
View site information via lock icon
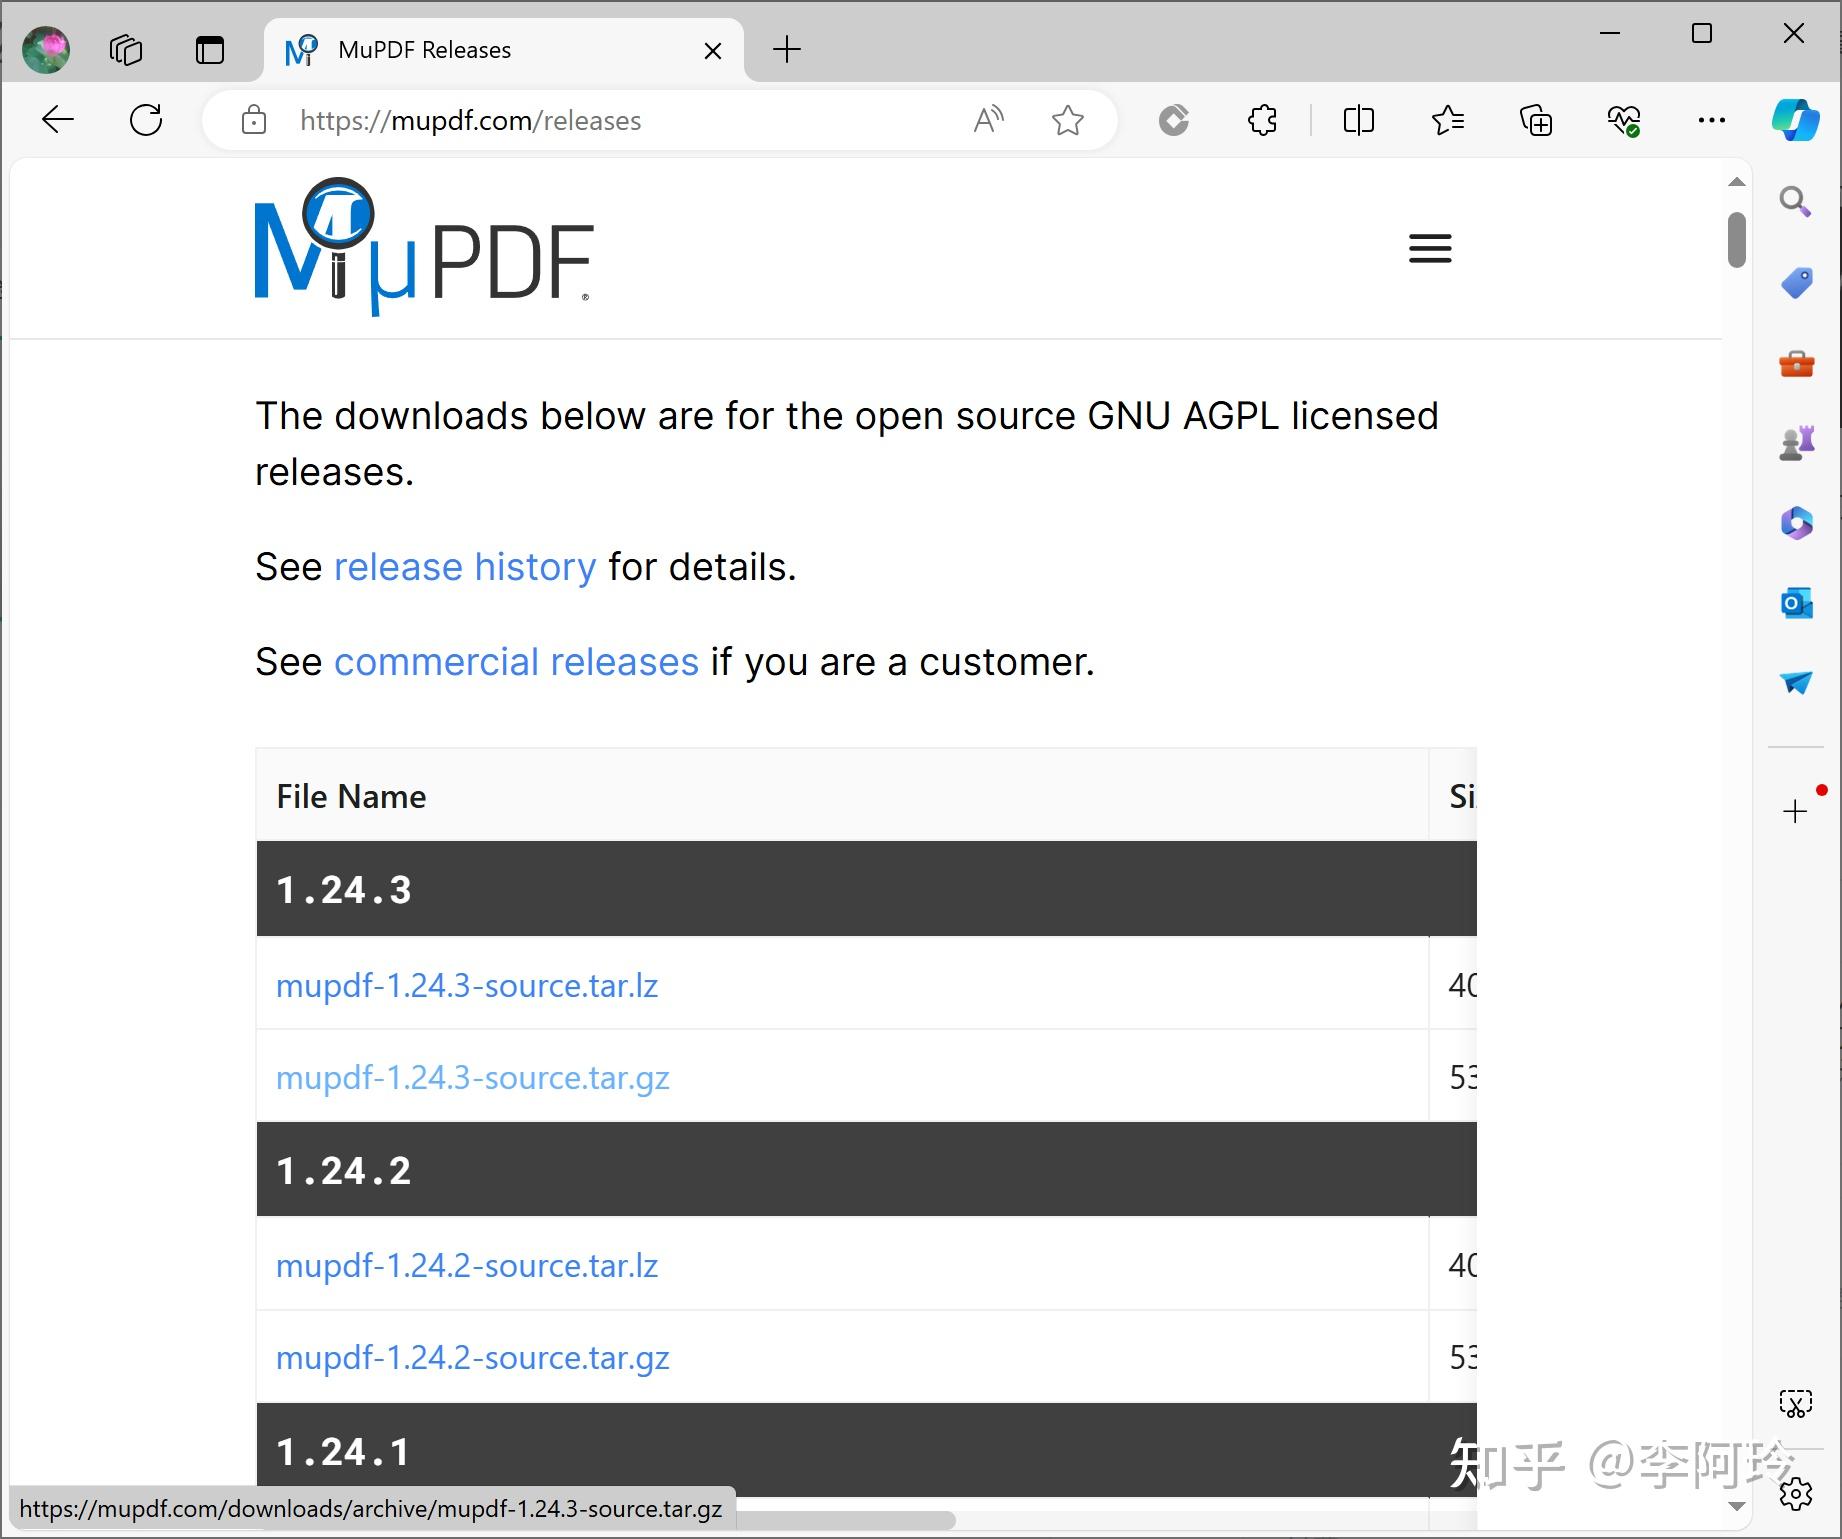coord(253,120)
